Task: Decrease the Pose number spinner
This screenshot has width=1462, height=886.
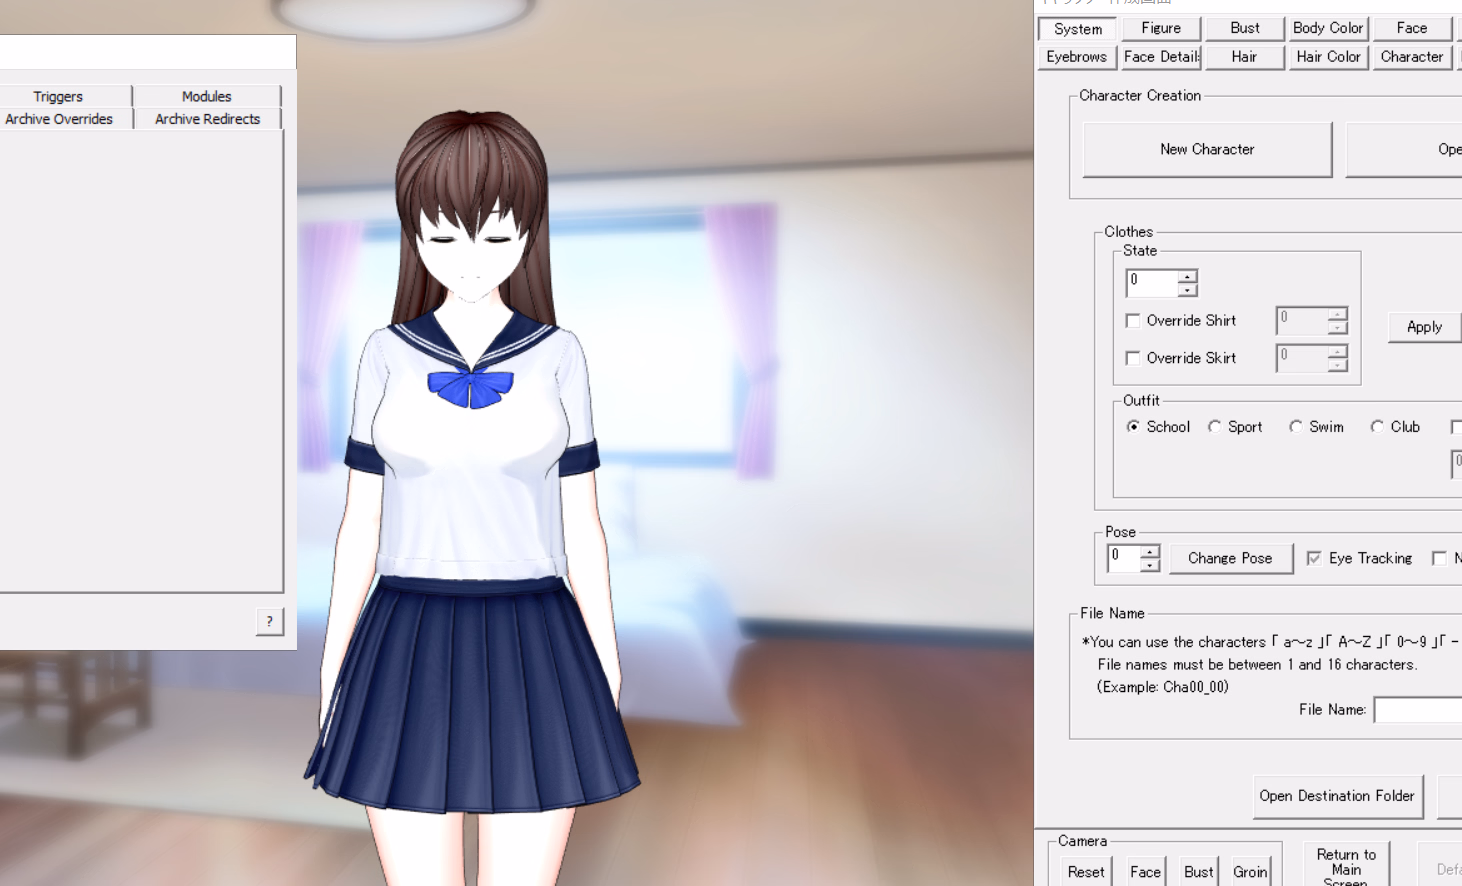Action: tap(1150, 565)
